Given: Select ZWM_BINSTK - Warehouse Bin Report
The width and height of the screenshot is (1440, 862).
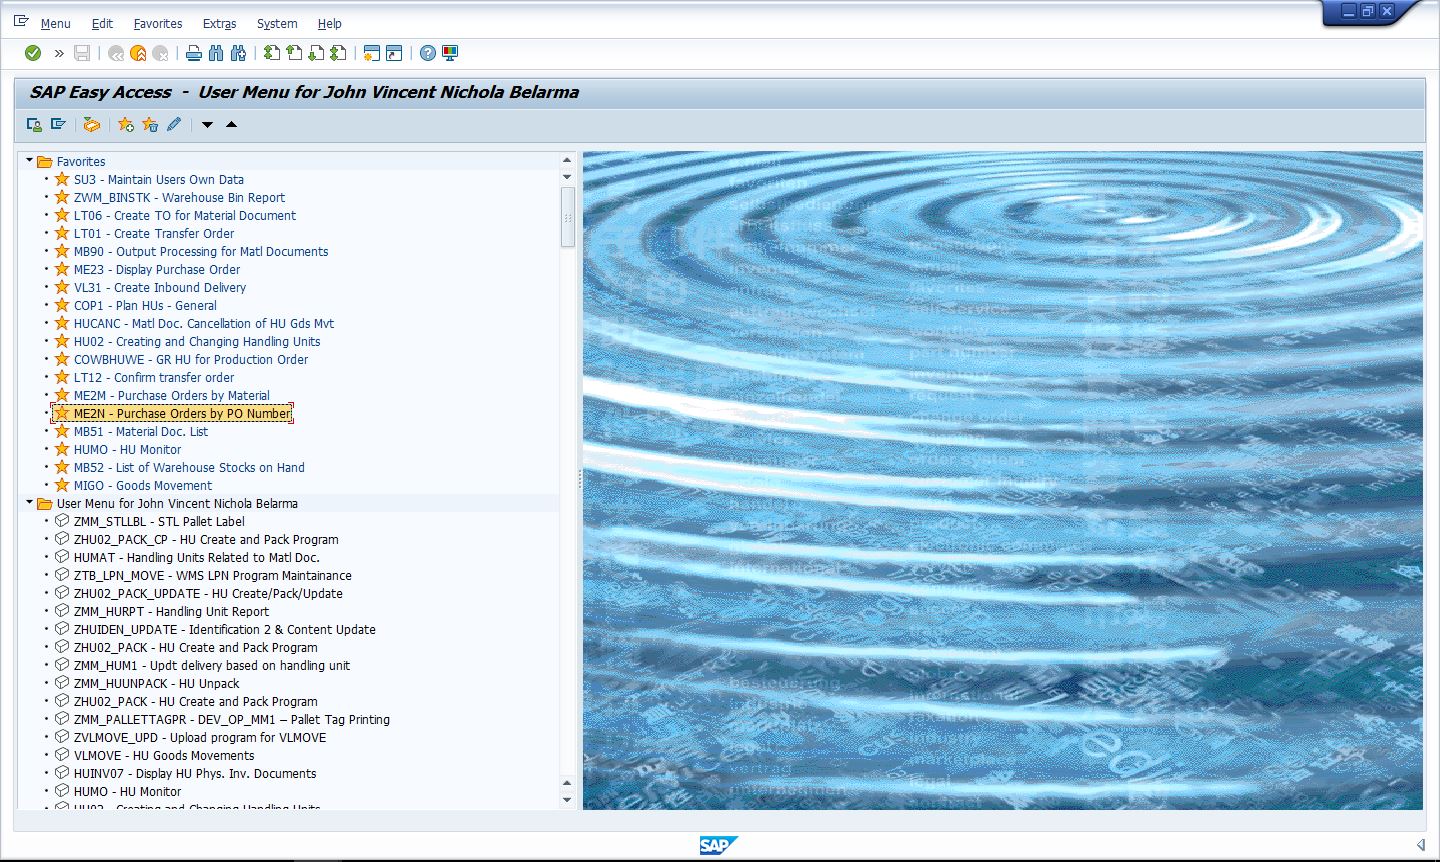Looking at the screenshot, I should pyautogui.click(x=179, y=198).
